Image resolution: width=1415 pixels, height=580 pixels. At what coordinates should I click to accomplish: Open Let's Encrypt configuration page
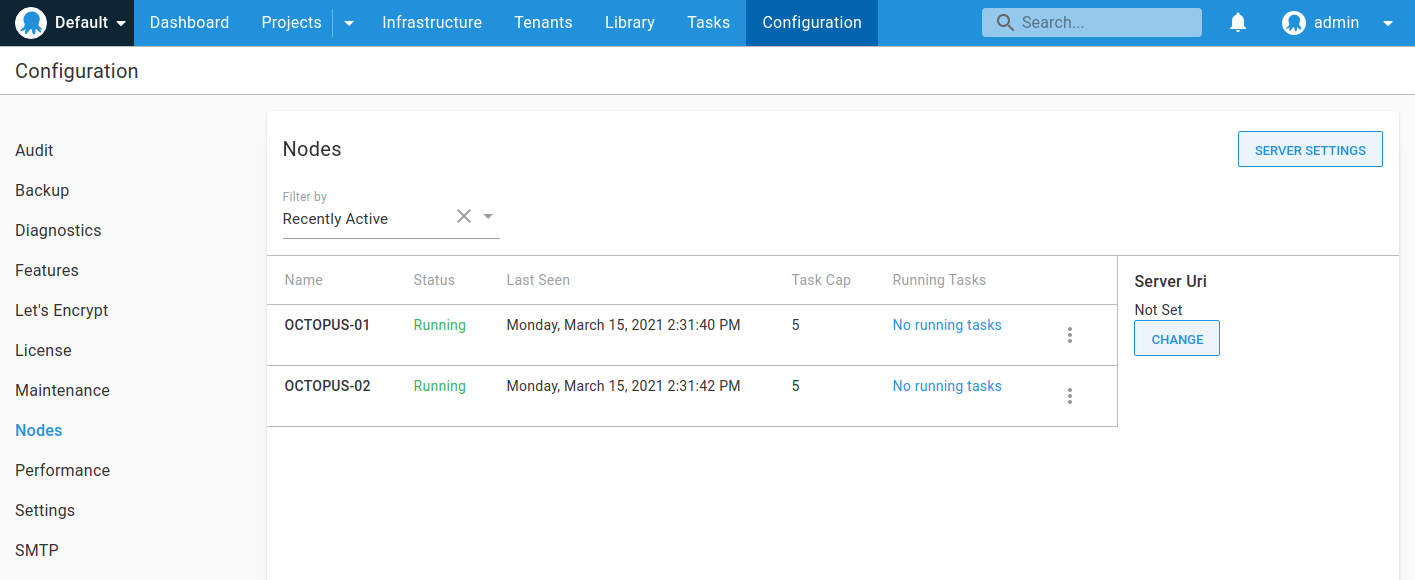coord(62,310)
